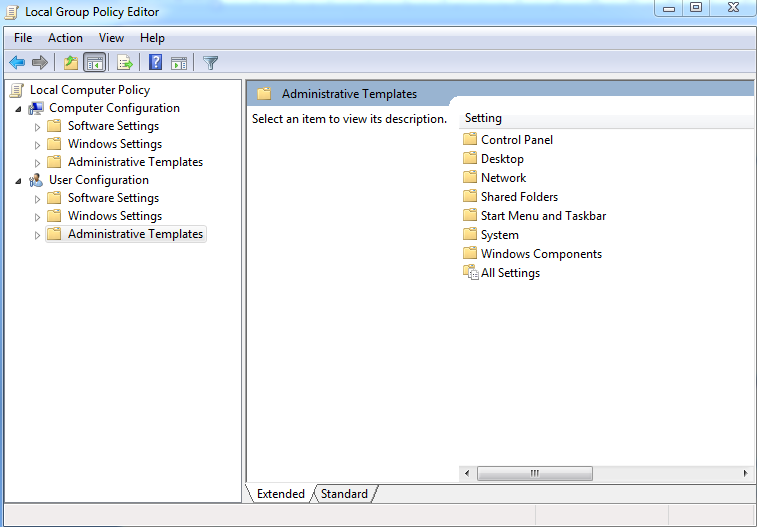The image size is (757, 527).
Task: Select Administrative Templates under Computer Configuration
Action: (135, 162)
